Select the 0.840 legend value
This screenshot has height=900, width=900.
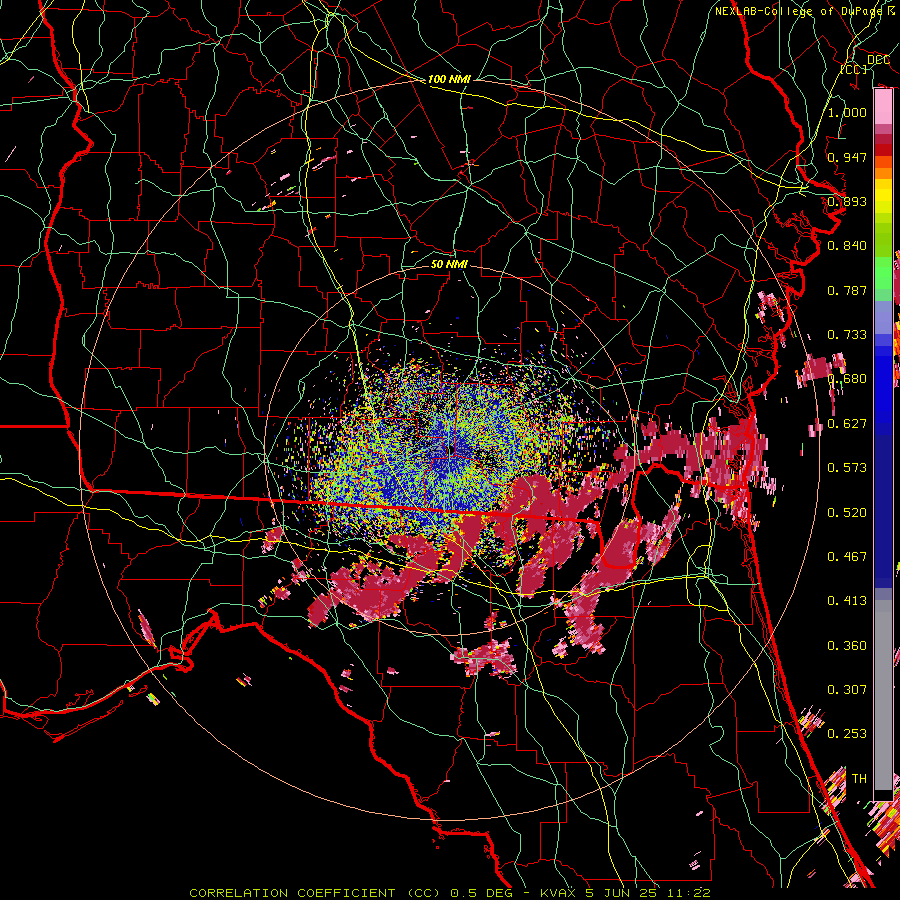(847, 246)
